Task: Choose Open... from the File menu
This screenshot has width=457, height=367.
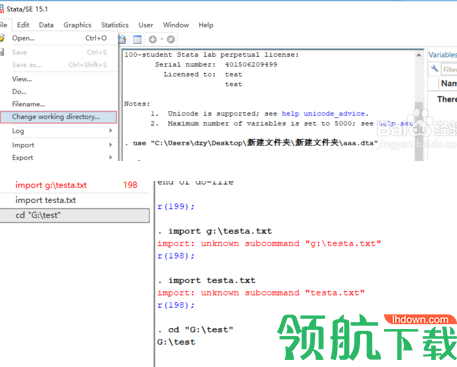Action: coord(59,38)
